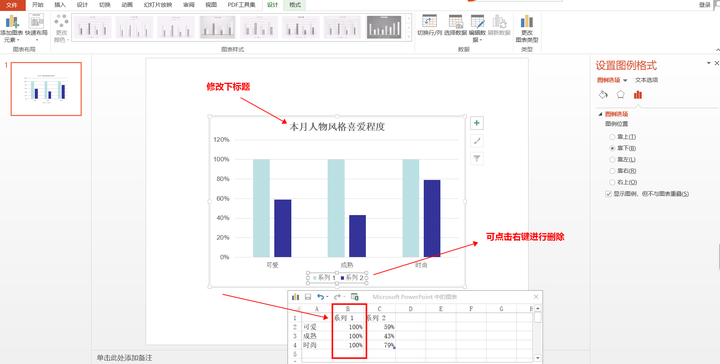Click Edit Data in Excel icon in data sheet
This screenshot has height=364, width=720.
[x=354, y=297]
